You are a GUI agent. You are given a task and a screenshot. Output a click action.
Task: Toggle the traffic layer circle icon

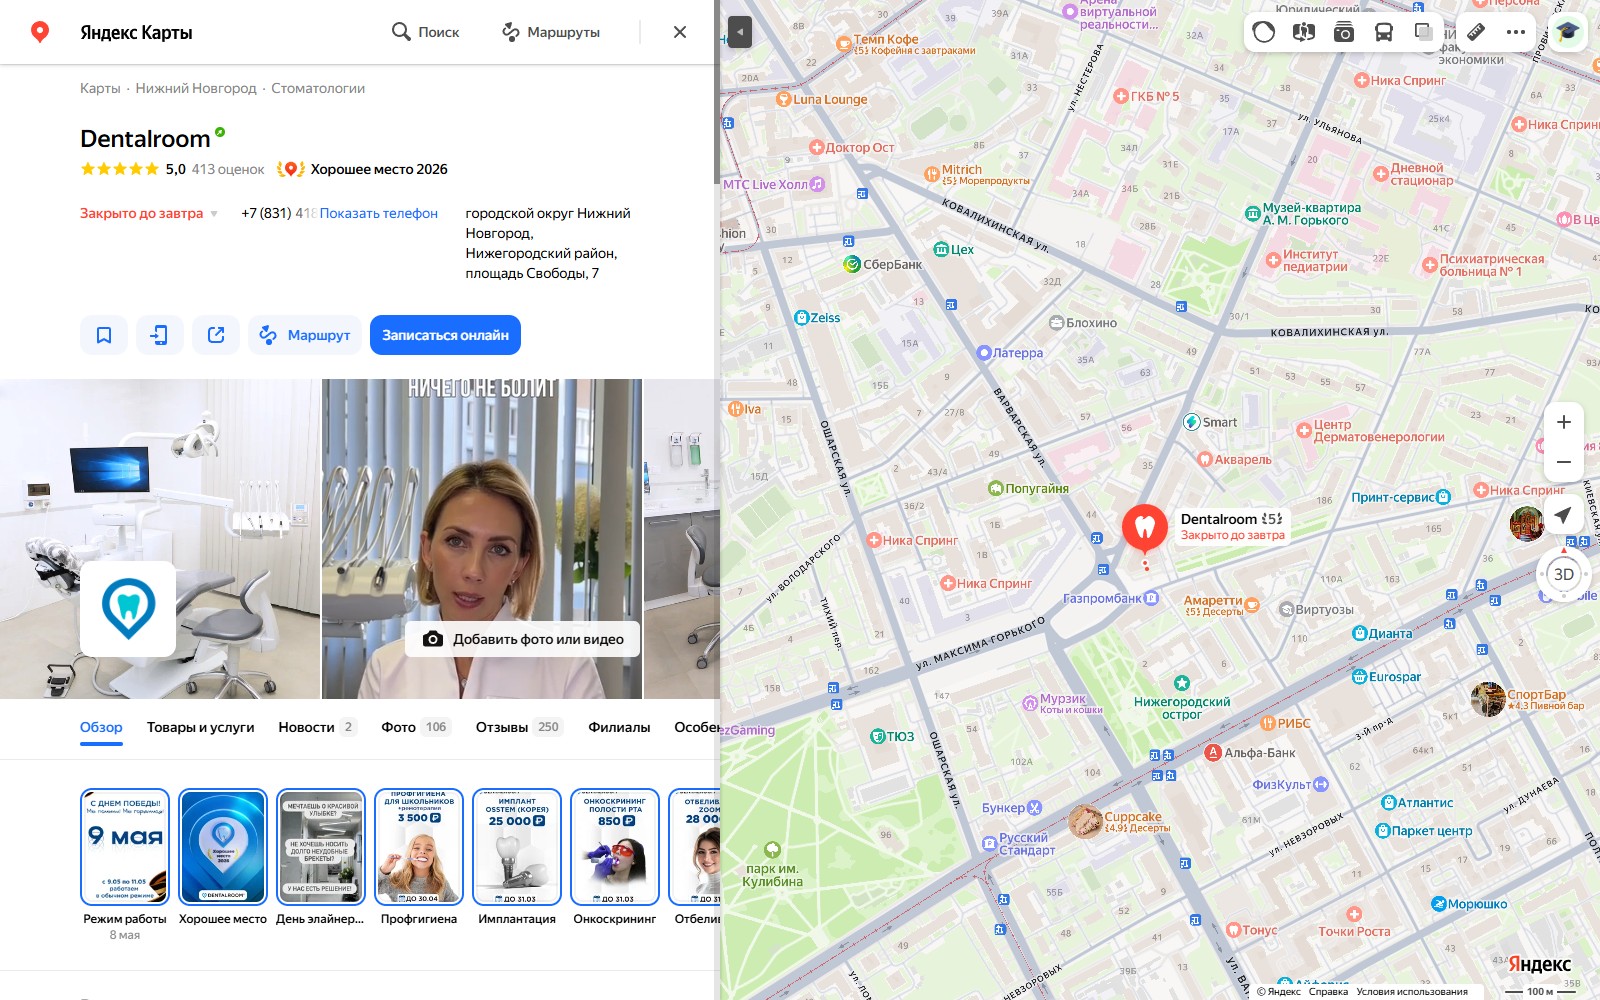[x=1264, y=32]
